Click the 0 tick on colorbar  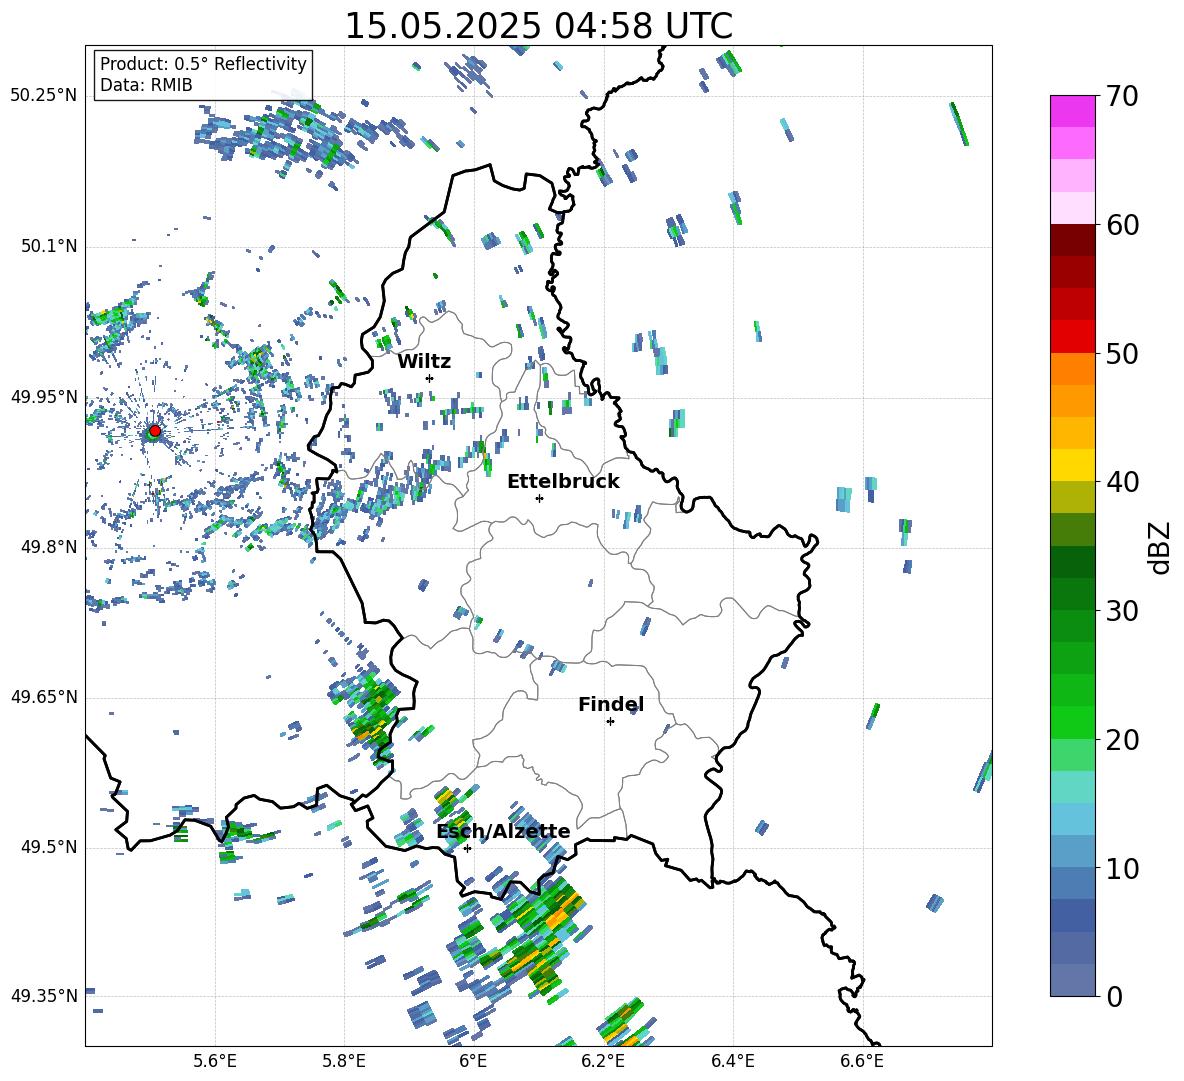pos(1114,996)
